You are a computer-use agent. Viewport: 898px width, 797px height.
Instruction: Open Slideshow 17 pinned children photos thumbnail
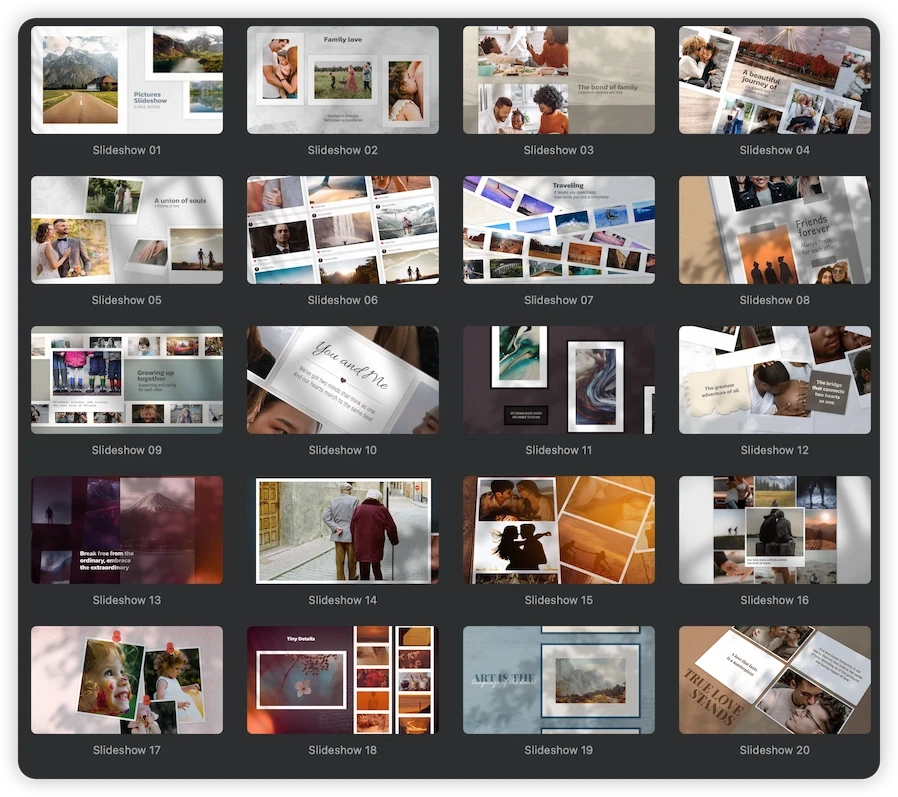tap(127, 680)
